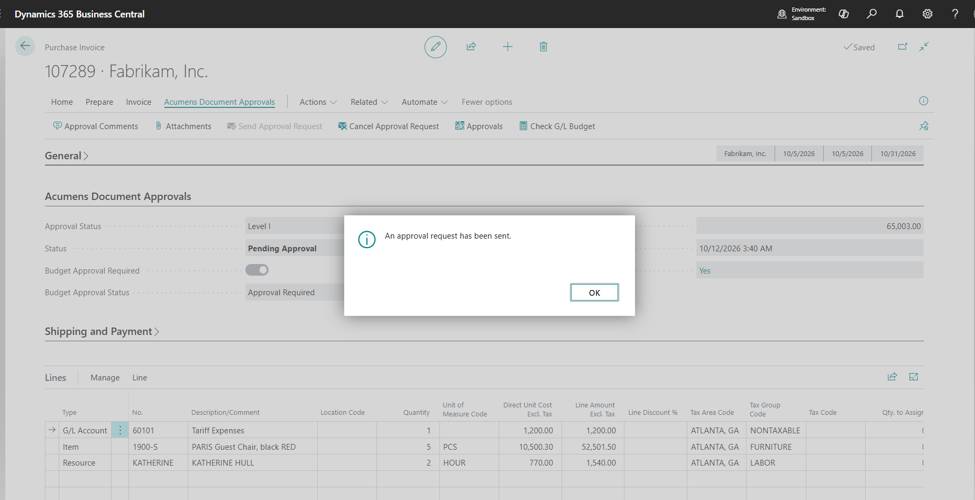
Task: Click Tariff Expenses description cell
Action: [252, 430]
